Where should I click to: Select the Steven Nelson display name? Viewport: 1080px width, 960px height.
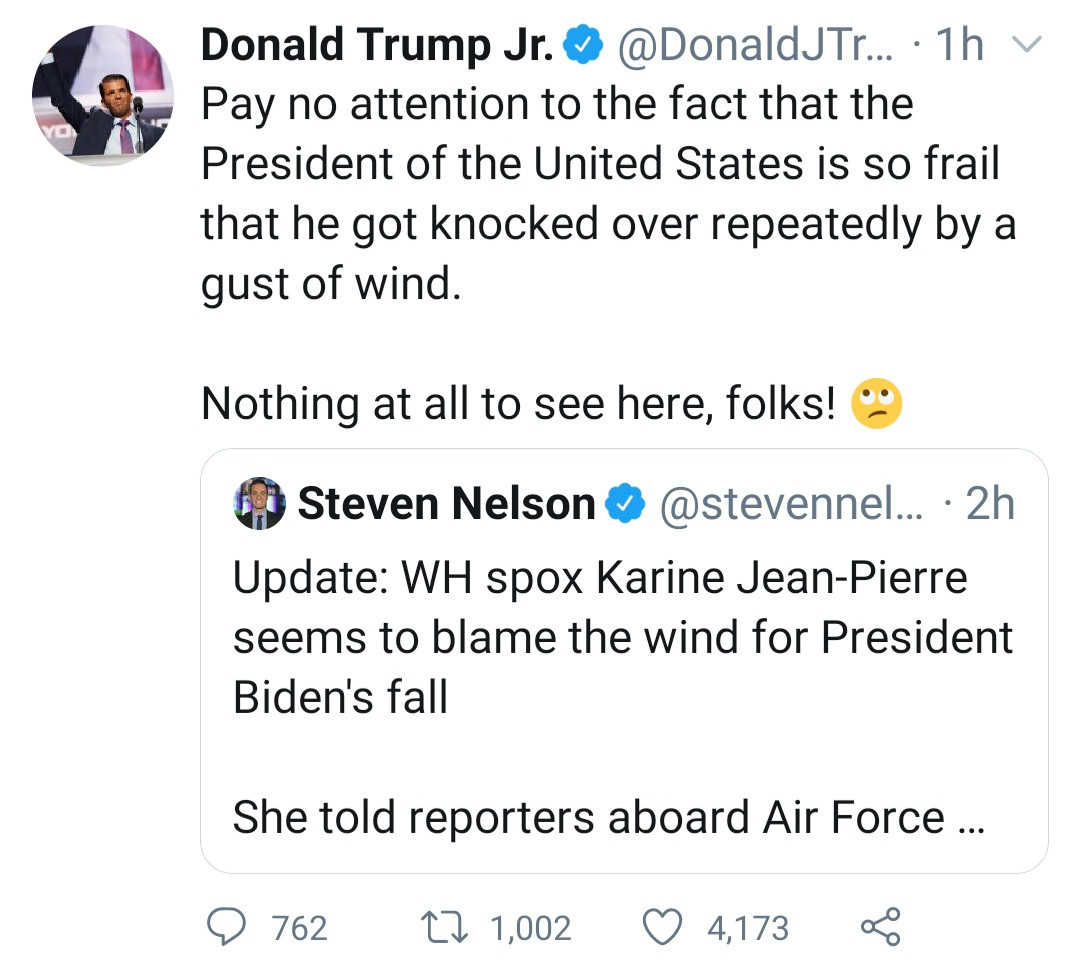coord(446,504)
